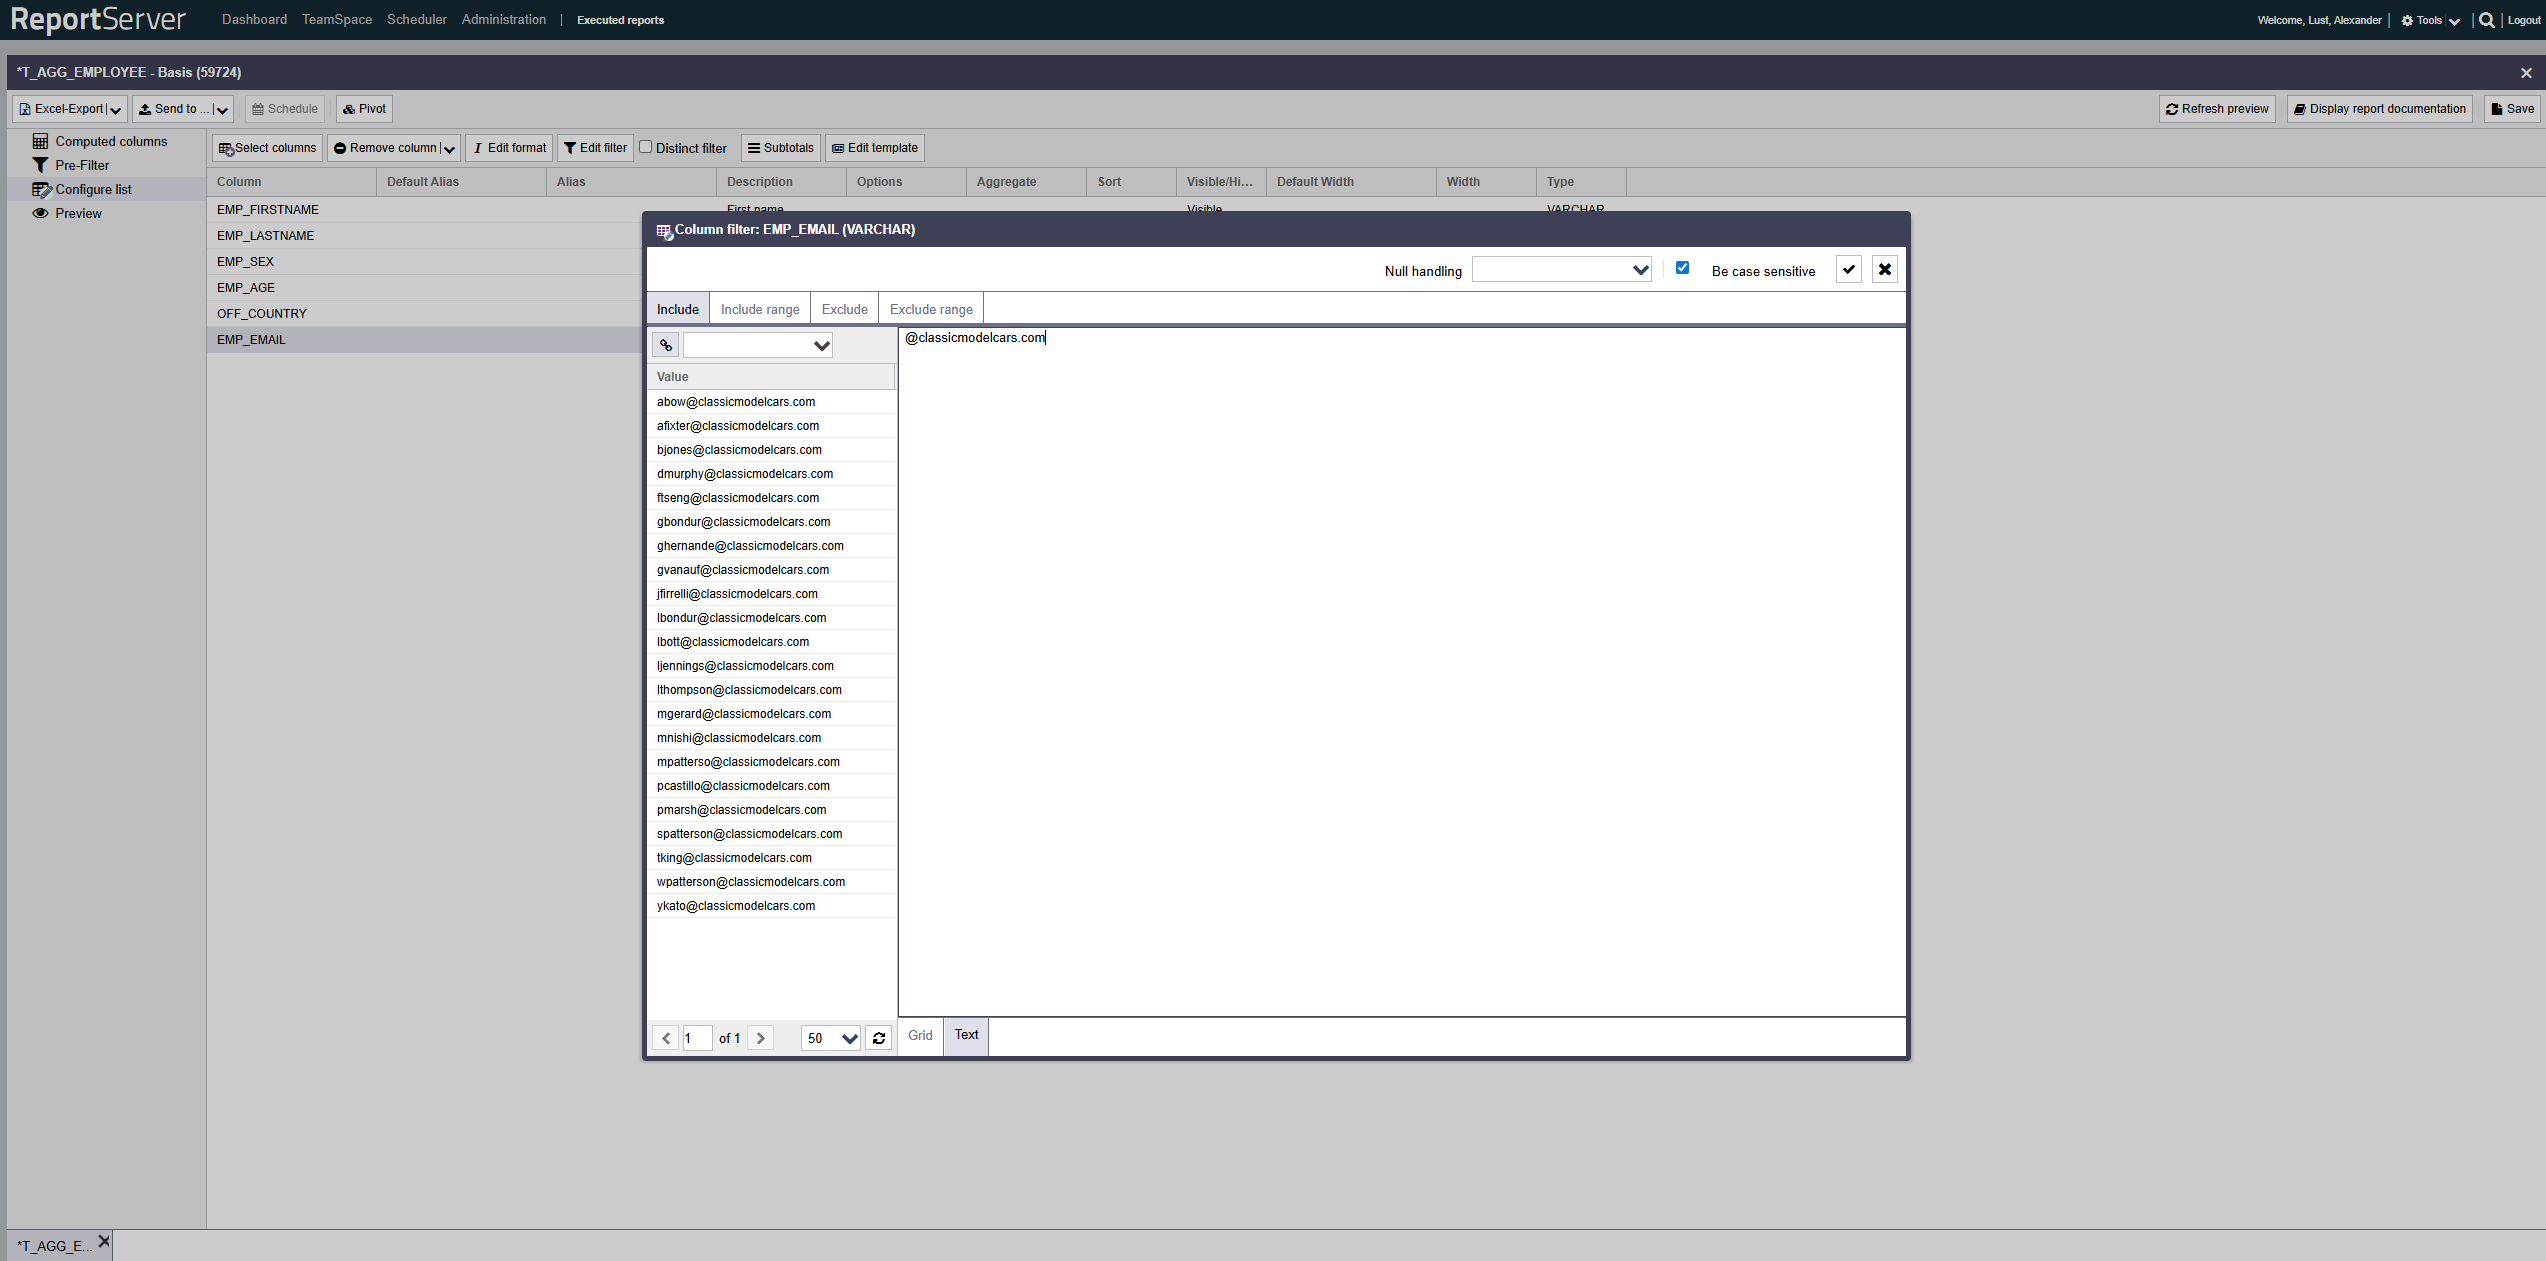The width and height of the screenshot is (2546, 1261).
Task: Click the Refresh preview button
Action: [x=2217, y=109]
